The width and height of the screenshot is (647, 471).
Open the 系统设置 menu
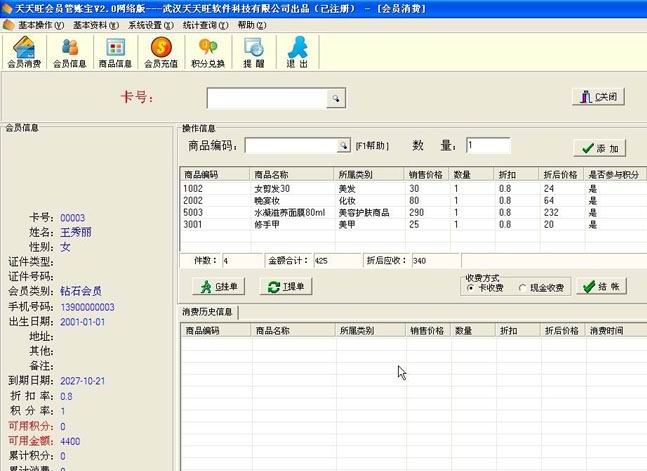coord(151,25)
